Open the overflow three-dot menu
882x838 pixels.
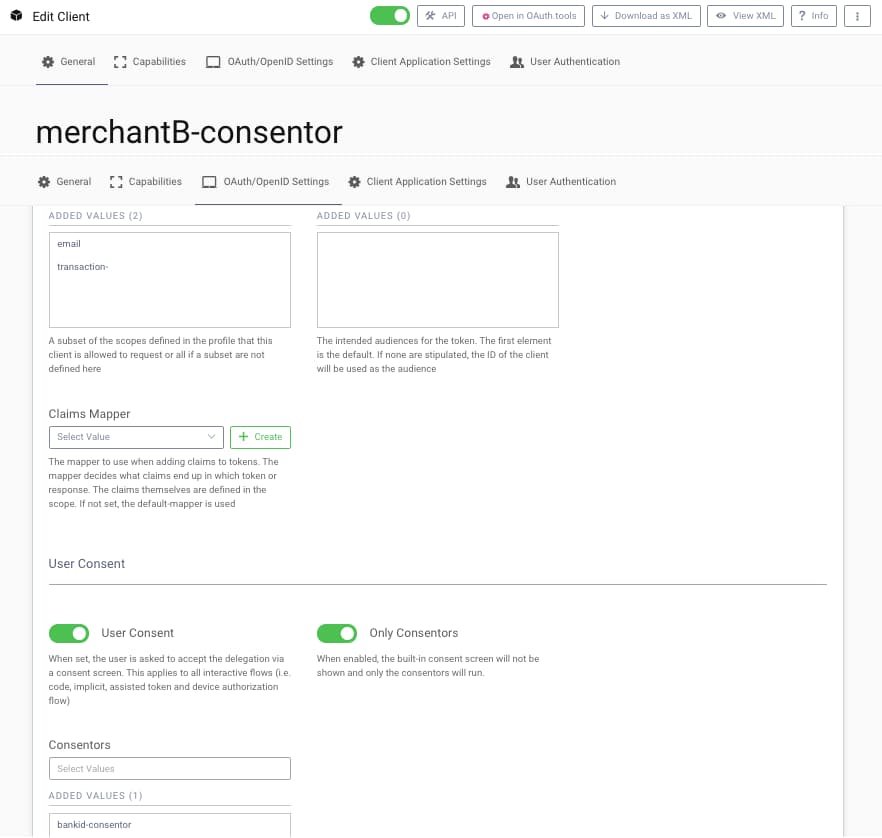click(857, 15)
